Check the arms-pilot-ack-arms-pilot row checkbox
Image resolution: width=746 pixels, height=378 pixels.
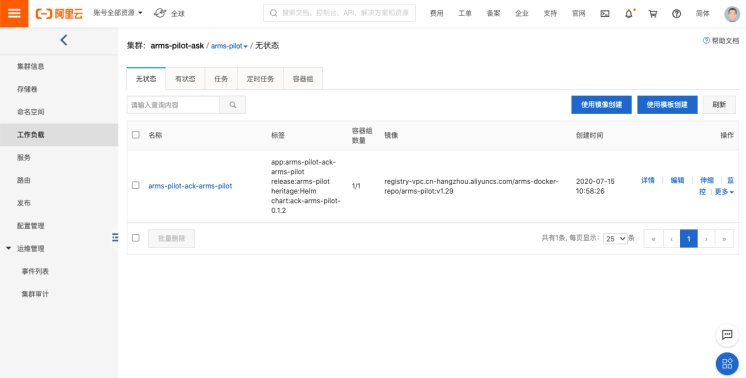136,185
